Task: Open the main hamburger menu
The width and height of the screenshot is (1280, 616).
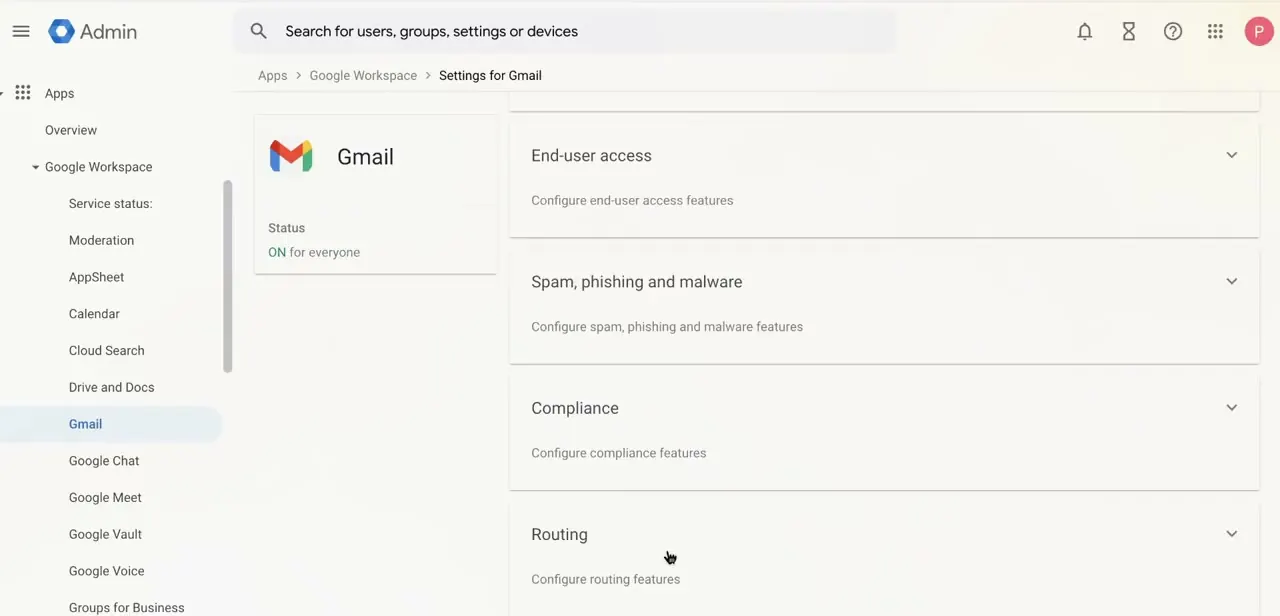Action: point(21,31)
